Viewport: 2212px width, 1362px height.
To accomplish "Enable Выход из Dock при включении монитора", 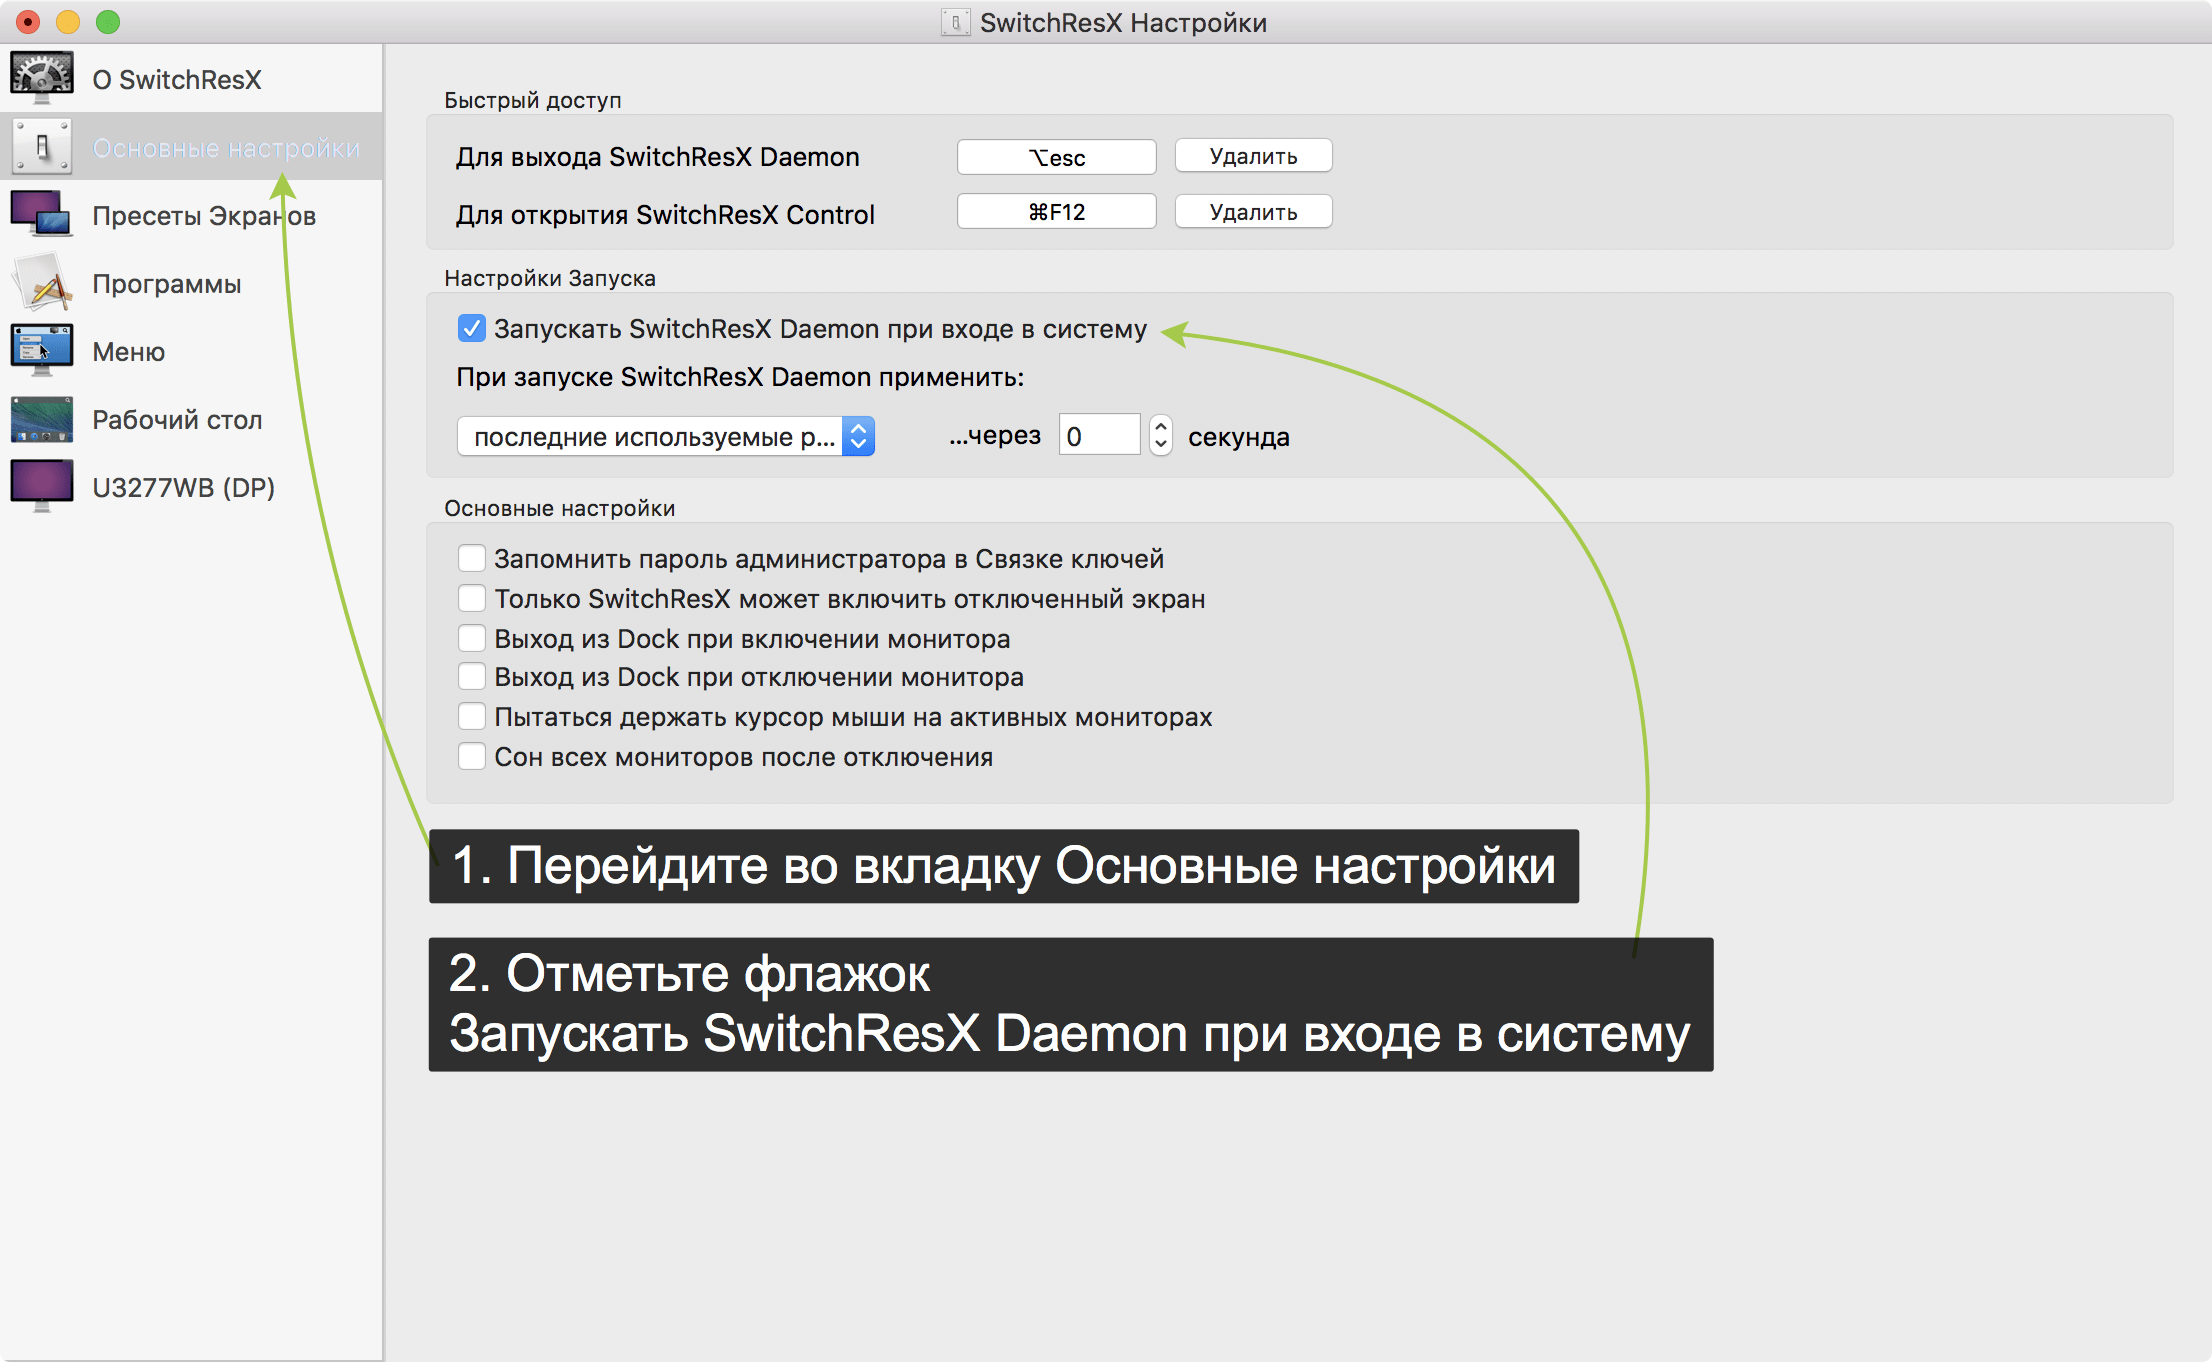I will tap(471, 638).
